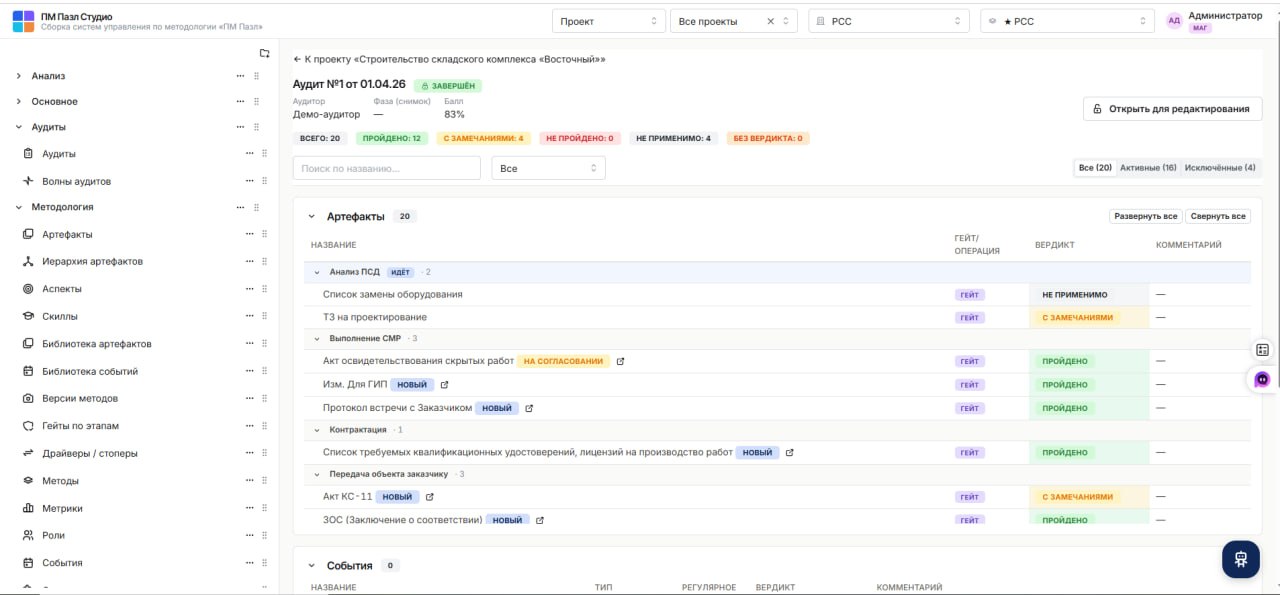
Task: Open the dark robot assistant button
Action: [1241, 559]
